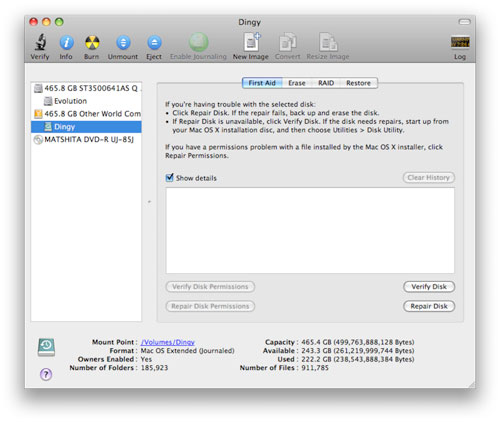
Task: Open help with the purple question mark
Action: [x=46, y=374]
